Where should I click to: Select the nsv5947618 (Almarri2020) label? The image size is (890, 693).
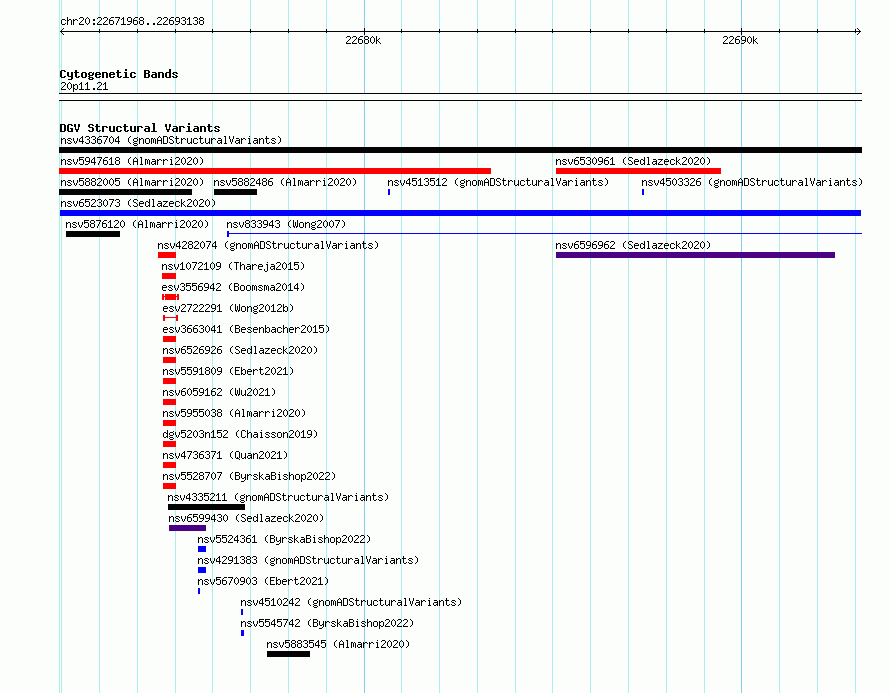point(132,161)
